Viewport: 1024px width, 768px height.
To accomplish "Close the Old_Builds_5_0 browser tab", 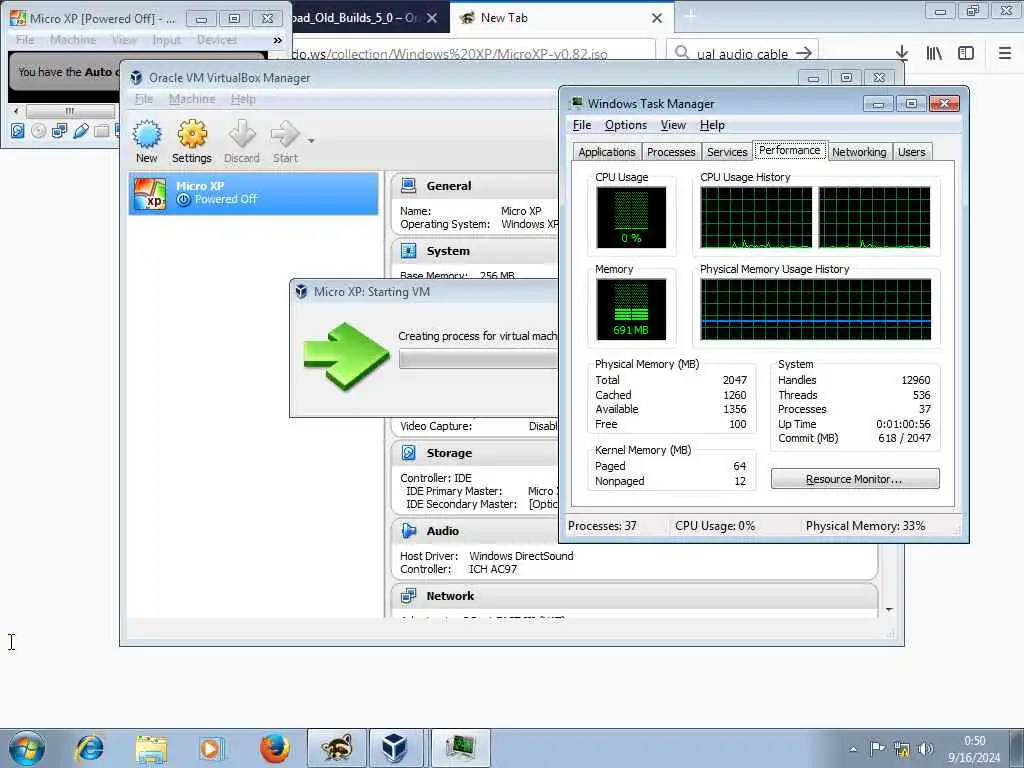I will pyautogui.click(x=432, y=18).
